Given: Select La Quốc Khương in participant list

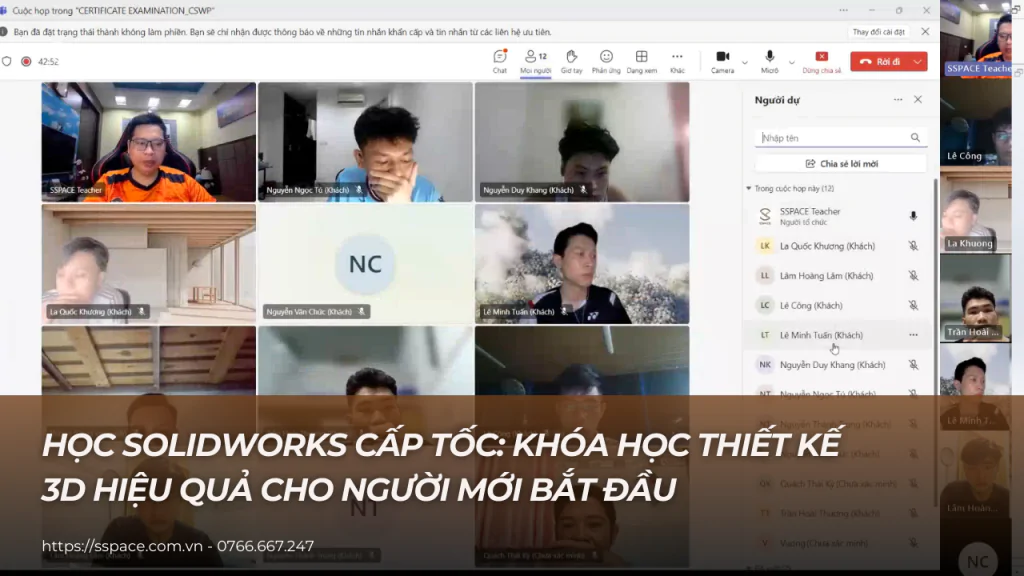Looking at the screenshot, I should (839, 246).
